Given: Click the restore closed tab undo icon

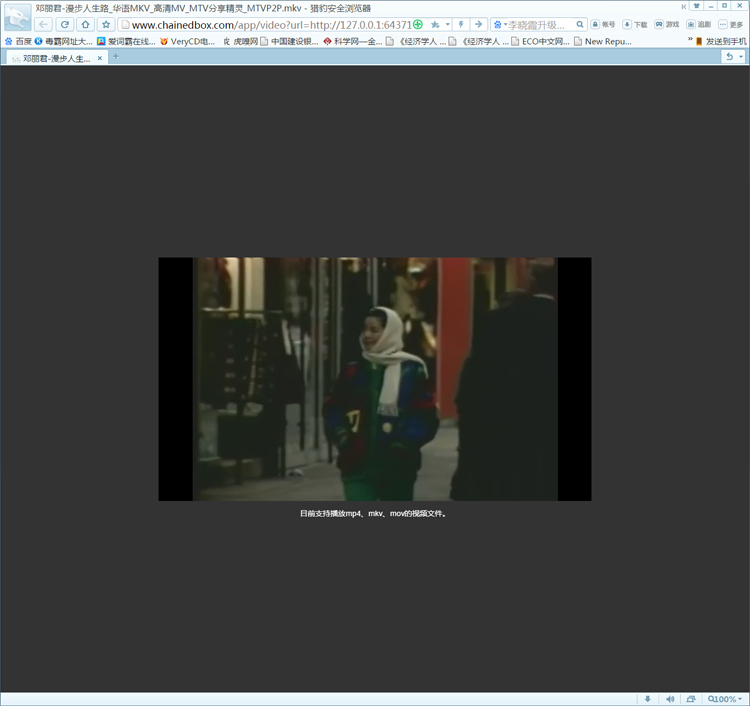Looking at the screenshot, I should point(729,57).
